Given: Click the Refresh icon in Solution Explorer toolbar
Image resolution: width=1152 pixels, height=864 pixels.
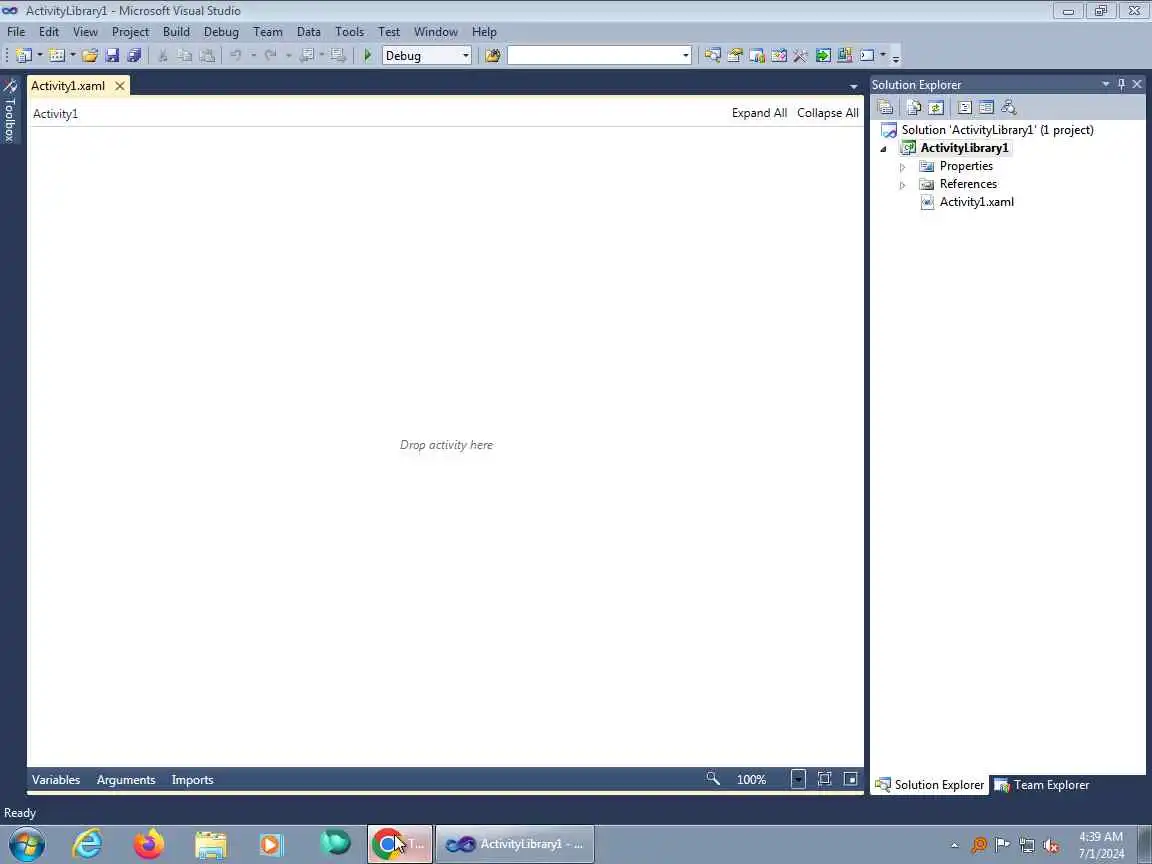Looking at the screenshot, I should 935,107.
